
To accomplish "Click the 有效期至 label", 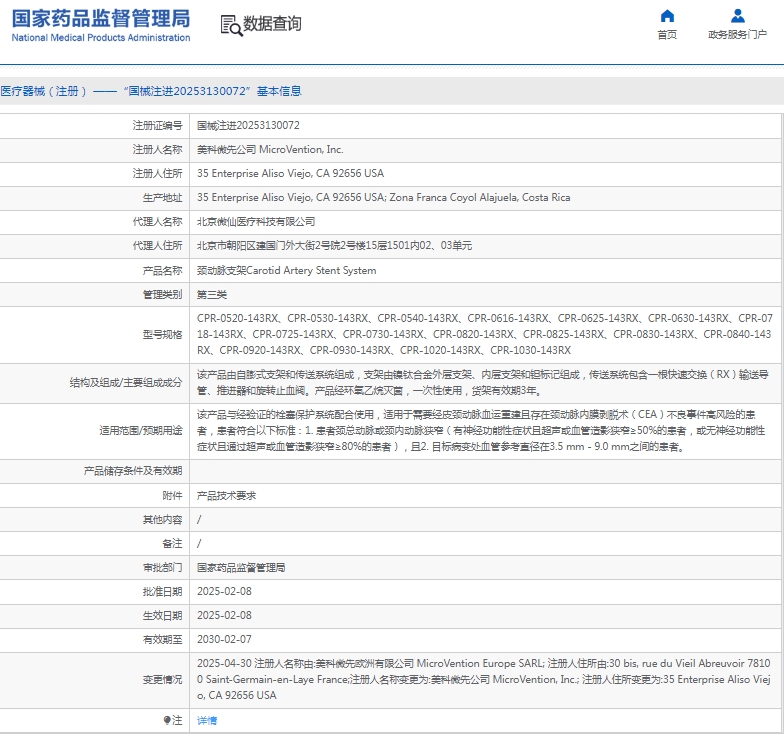I will [162, 640].
